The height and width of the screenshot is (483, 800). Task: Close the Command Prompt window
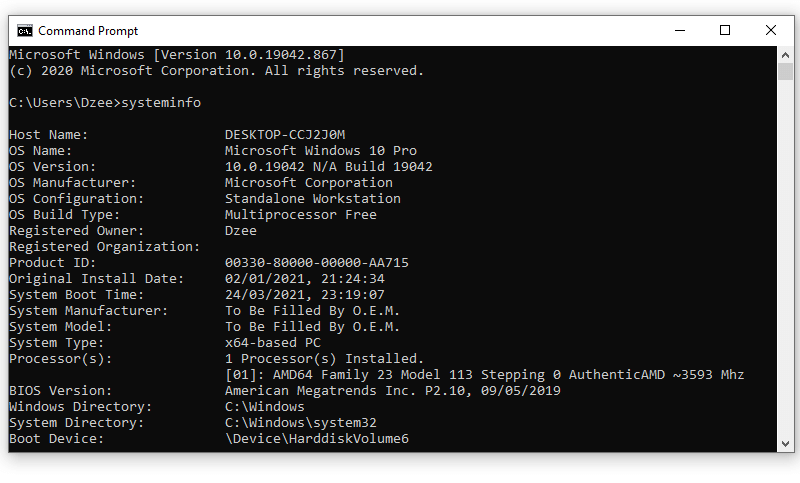tap(770, 31)
